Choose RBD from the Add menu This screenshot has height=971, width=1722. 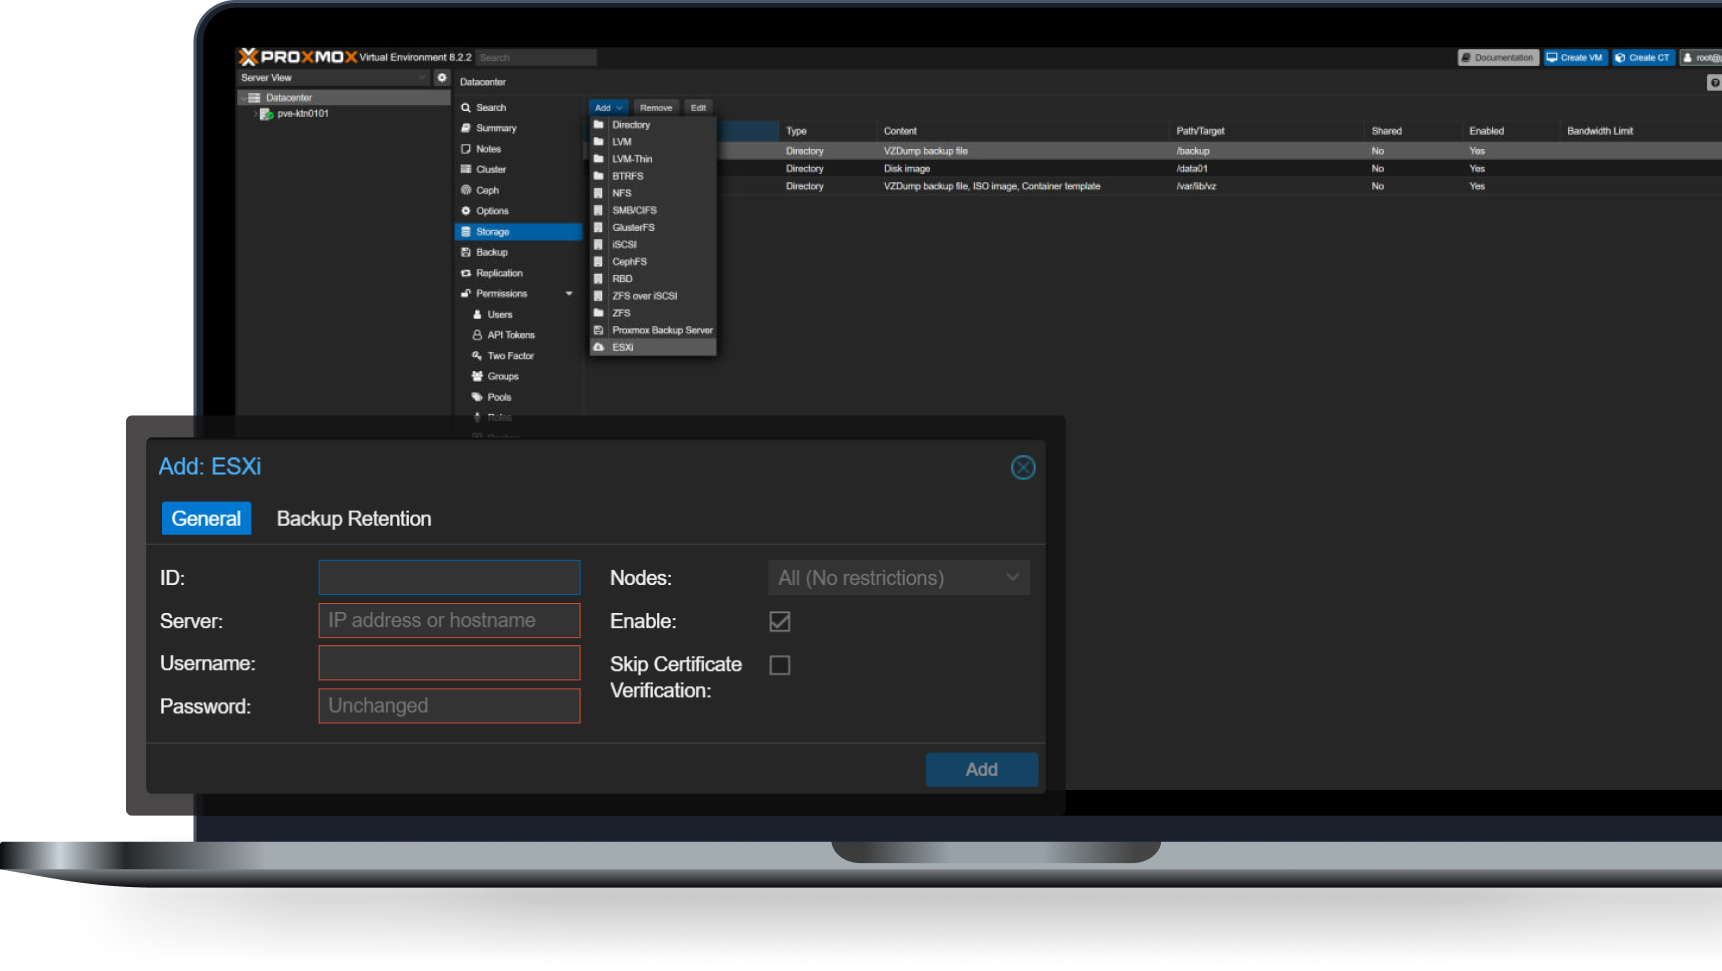pyautogui.click(x=653, y=278)
